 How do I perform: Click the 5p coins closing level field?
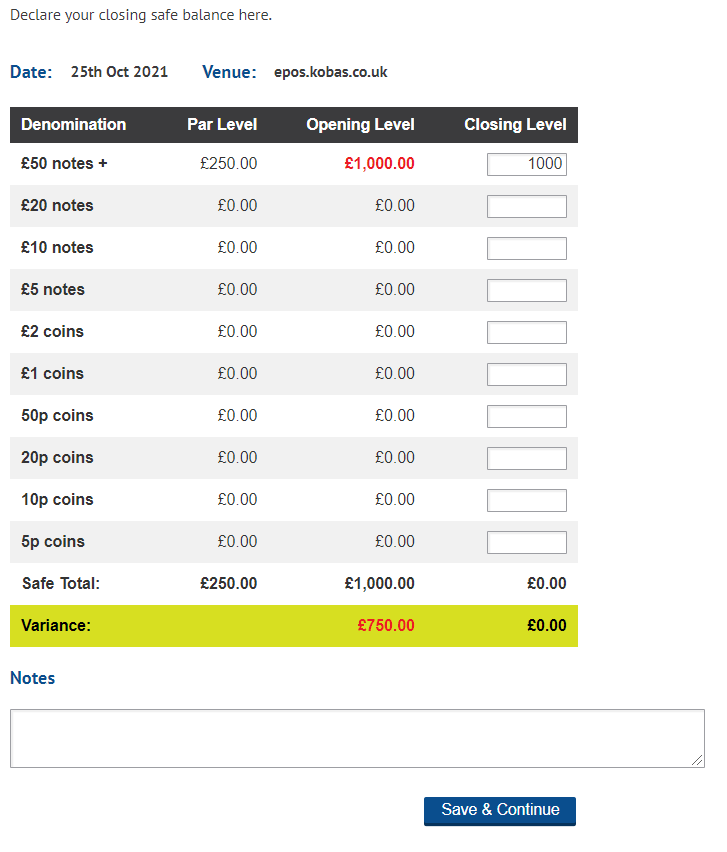point(526,542)
